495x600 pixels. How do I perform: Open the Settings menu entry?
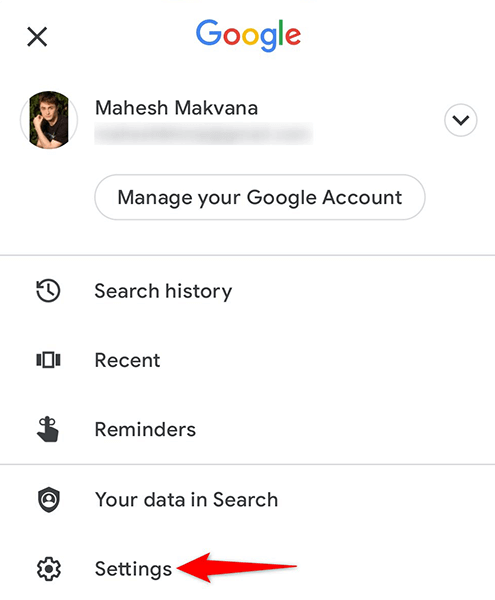point(248,569)
